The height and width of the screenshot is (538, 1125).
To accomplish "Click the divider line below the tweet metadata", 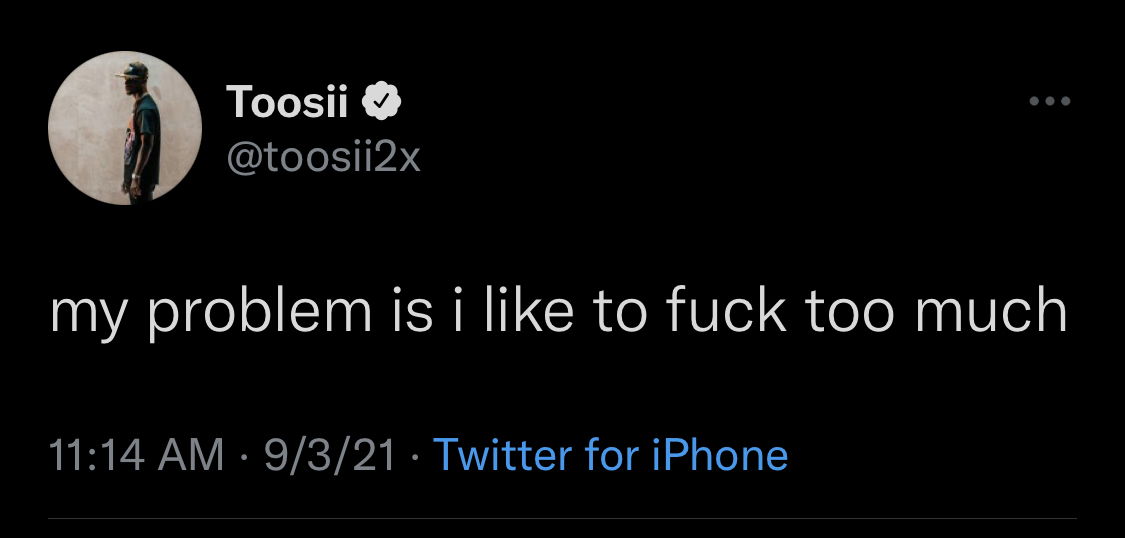I will click(562, 519).
